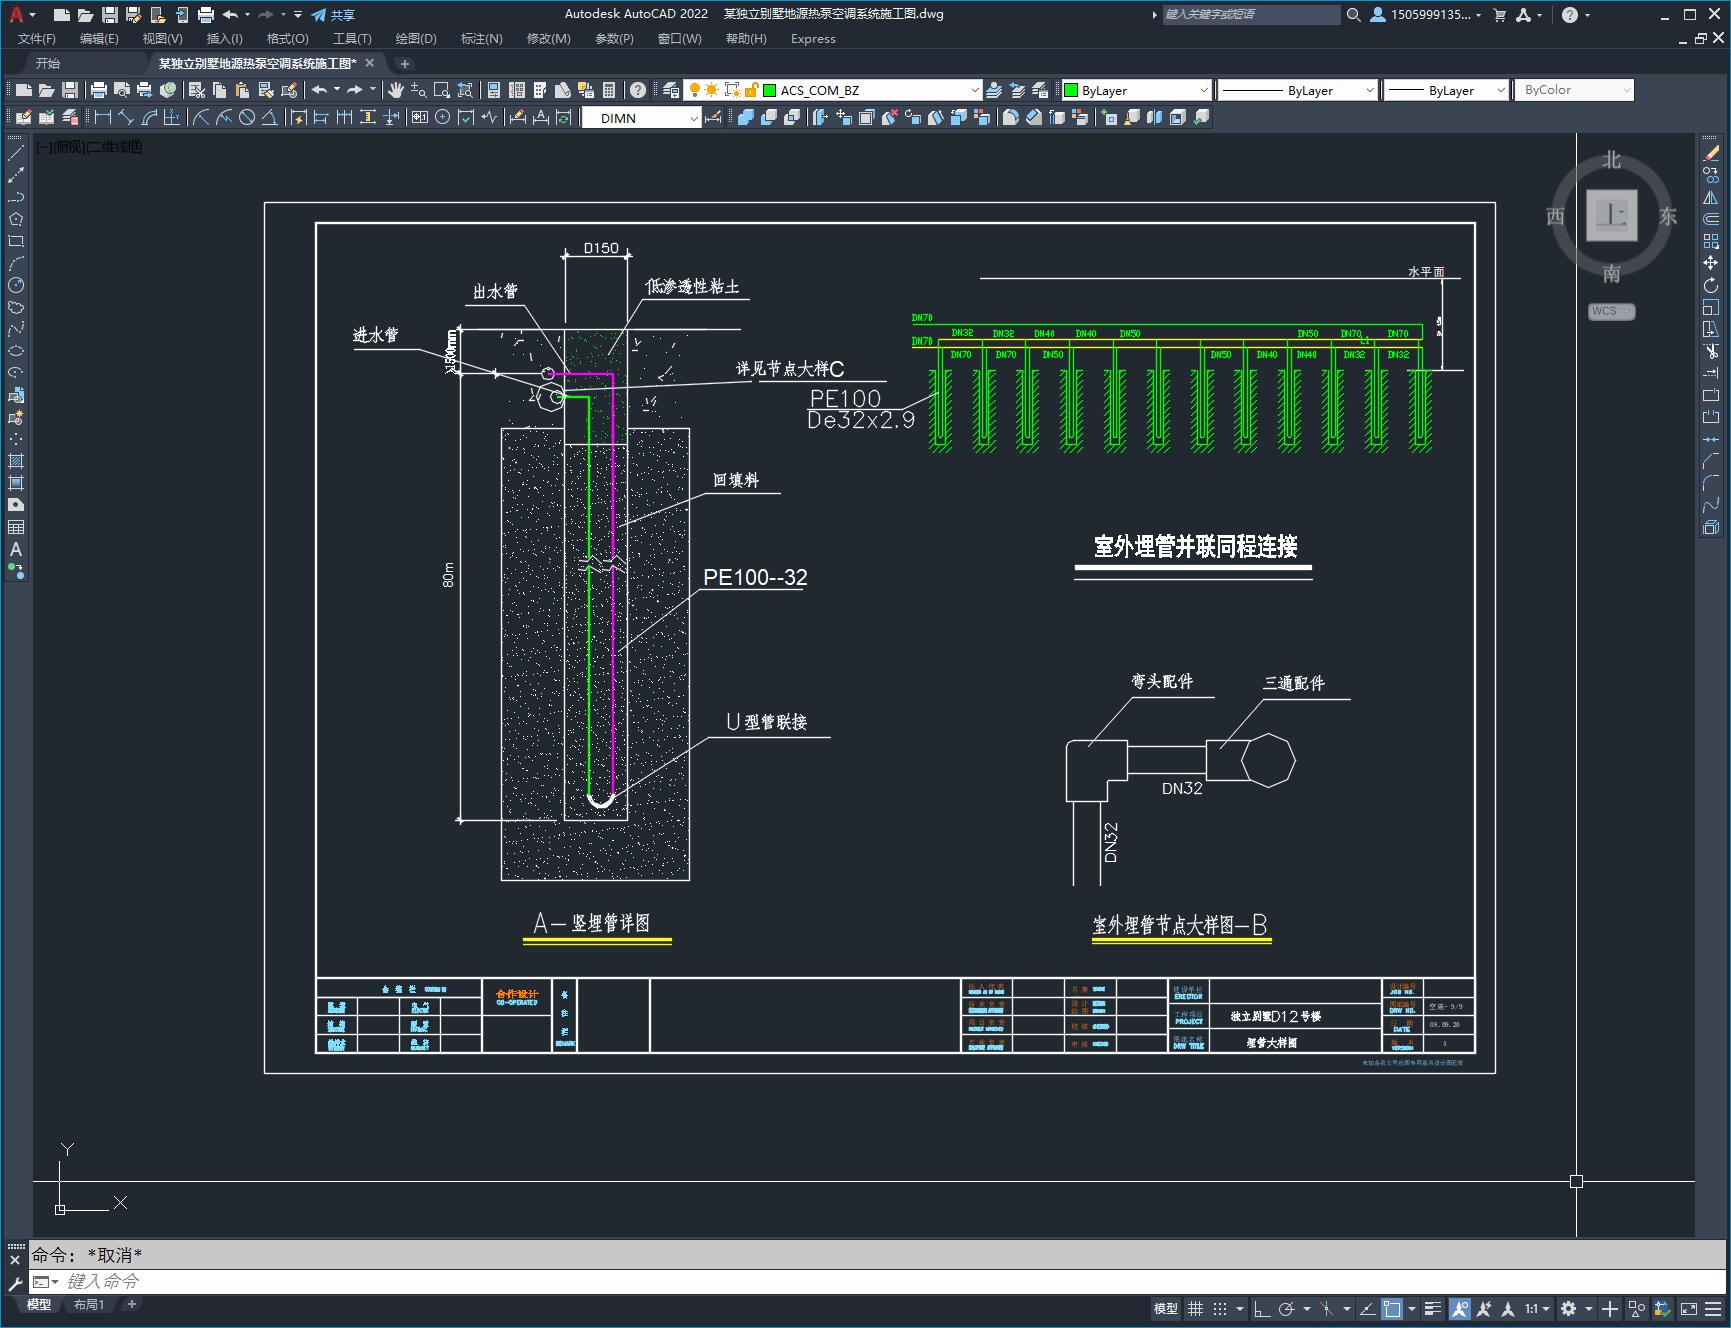Viewport: 1731px width, 1328px height.
Task: Switch to the 布局1 layout tab
Action: pyautogui.click(x=89, y=1304)
